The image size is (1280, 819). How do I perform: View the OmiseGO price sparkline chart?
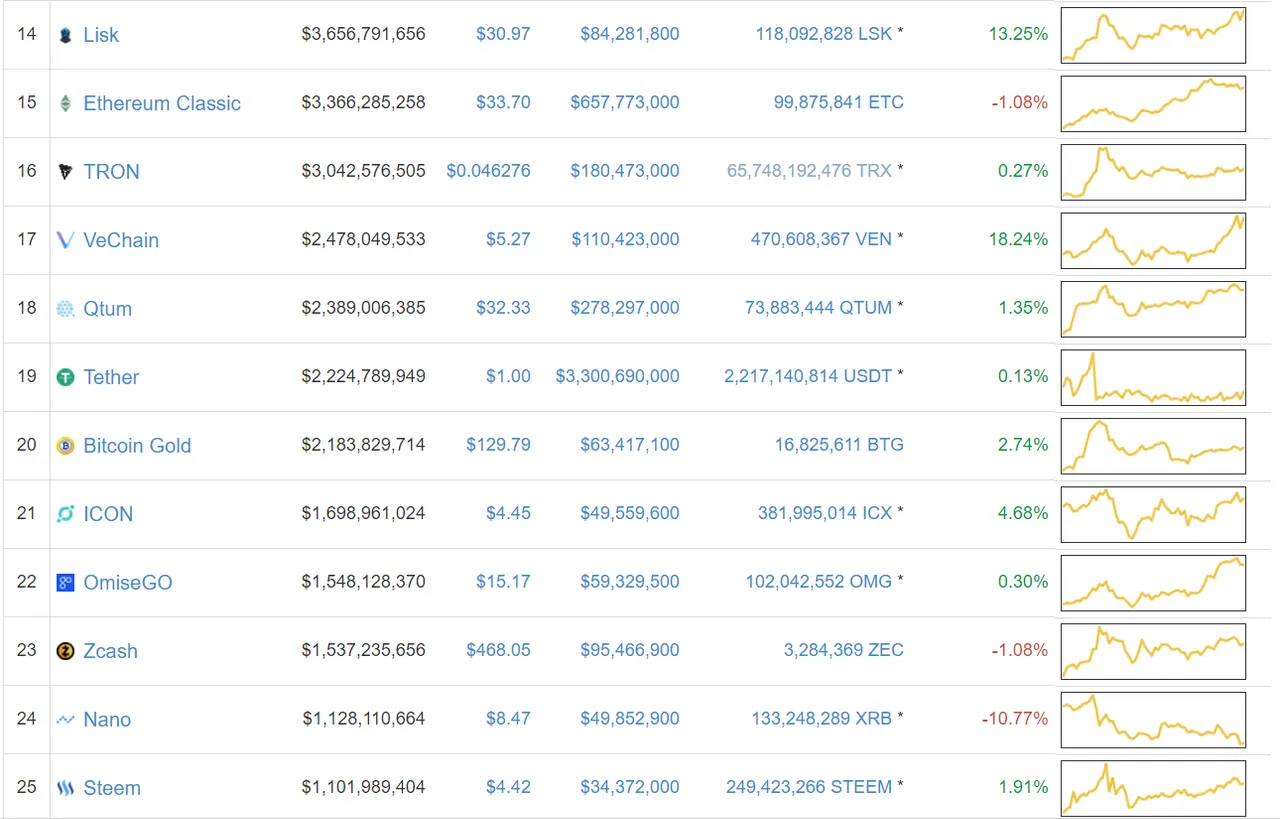(1154, 582)
